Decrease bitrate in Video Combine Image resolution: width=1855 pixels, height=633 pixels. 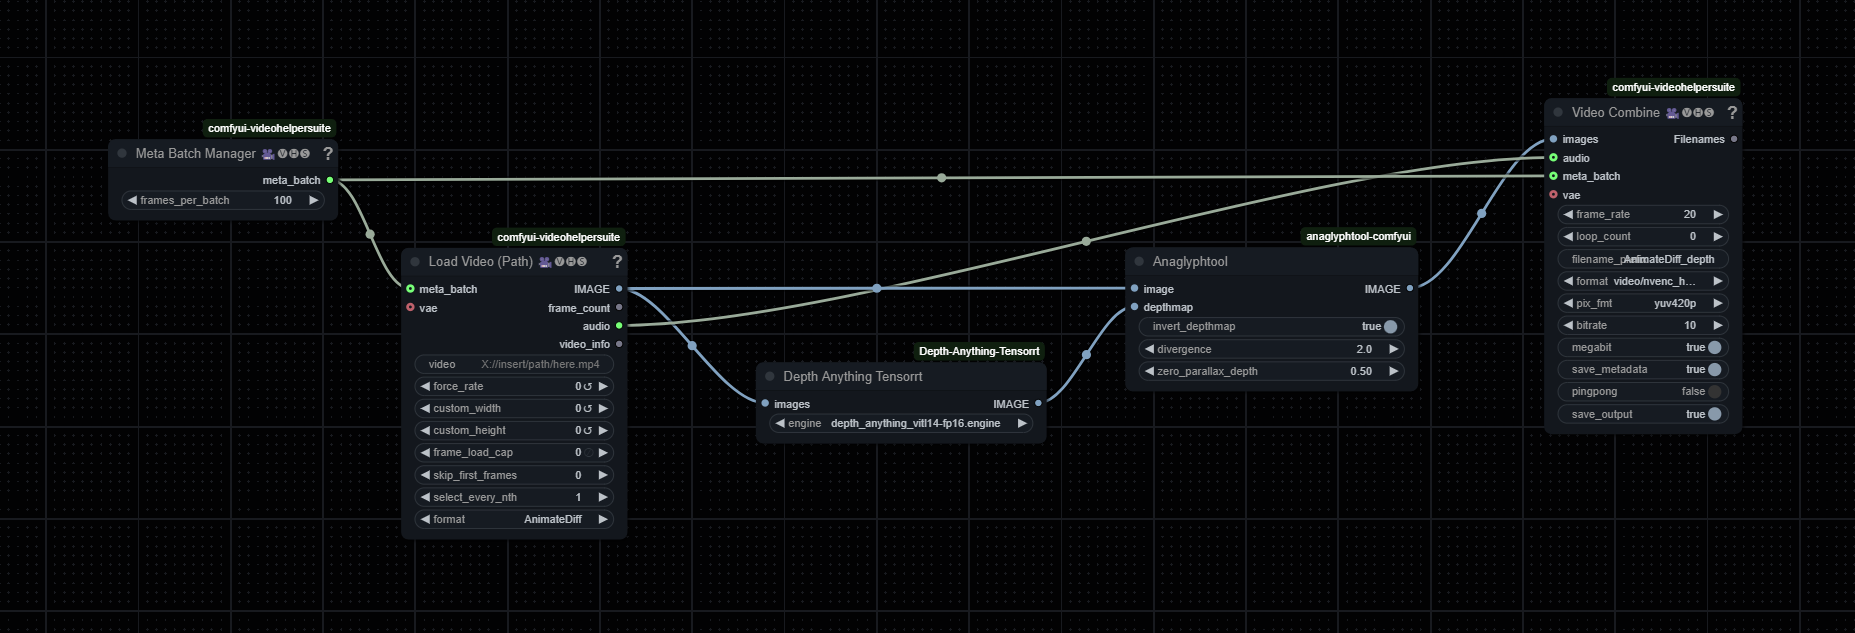pos(1568,325)
